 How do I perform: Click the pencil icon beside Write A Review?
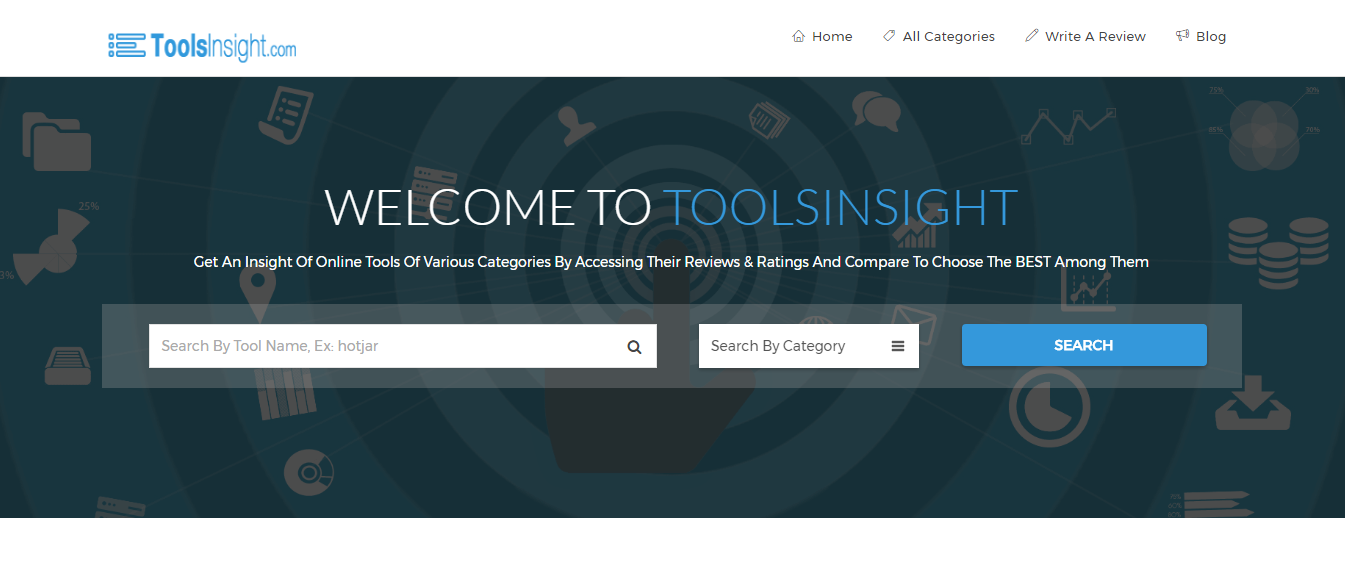1032,36
